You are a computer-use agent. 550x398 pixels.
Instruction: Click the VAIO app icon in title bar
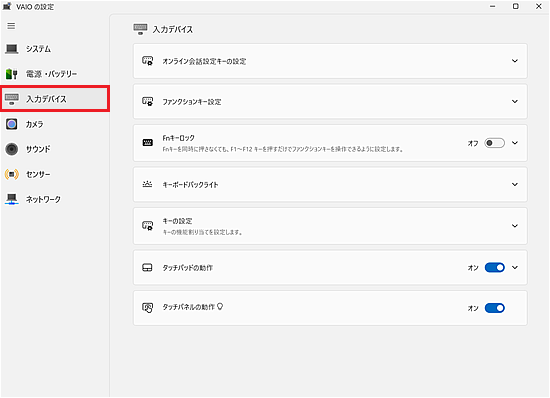point(7,6)
